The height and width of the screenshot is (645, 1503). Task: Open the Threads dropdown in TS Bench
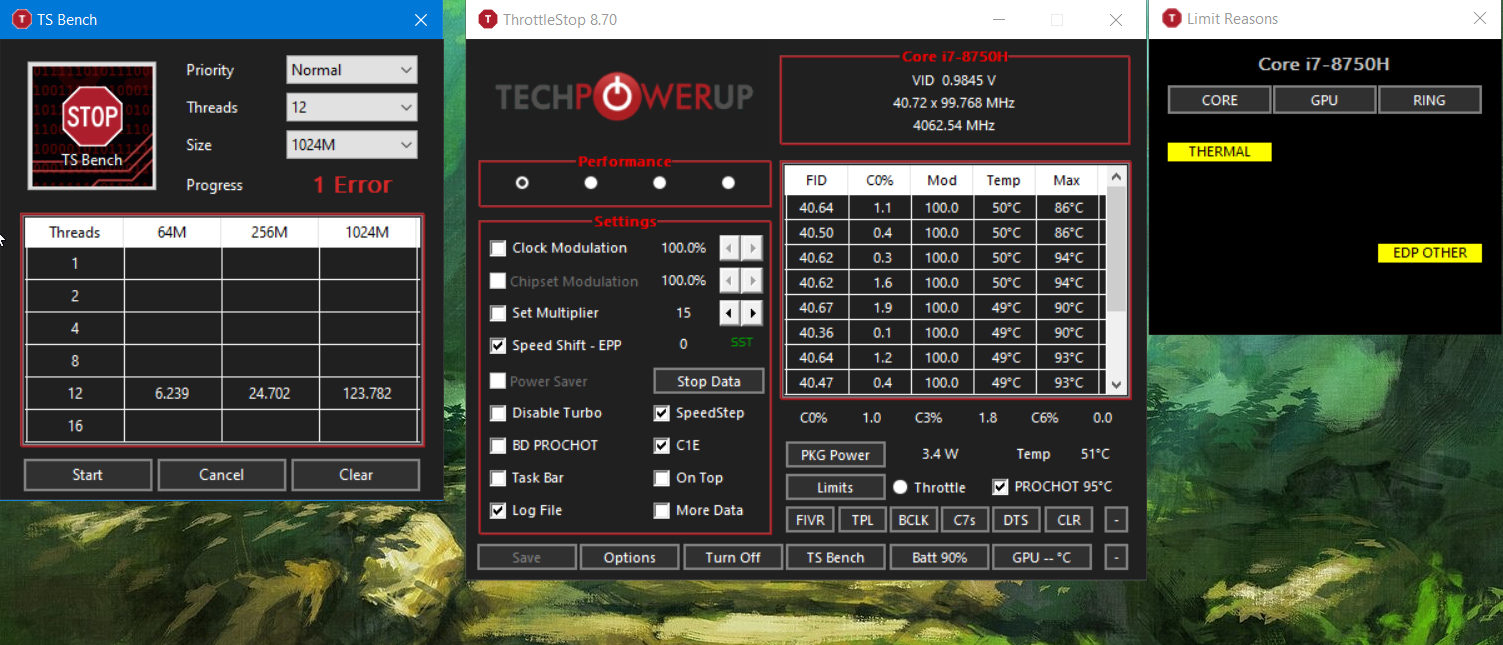(x=352, y=107)
